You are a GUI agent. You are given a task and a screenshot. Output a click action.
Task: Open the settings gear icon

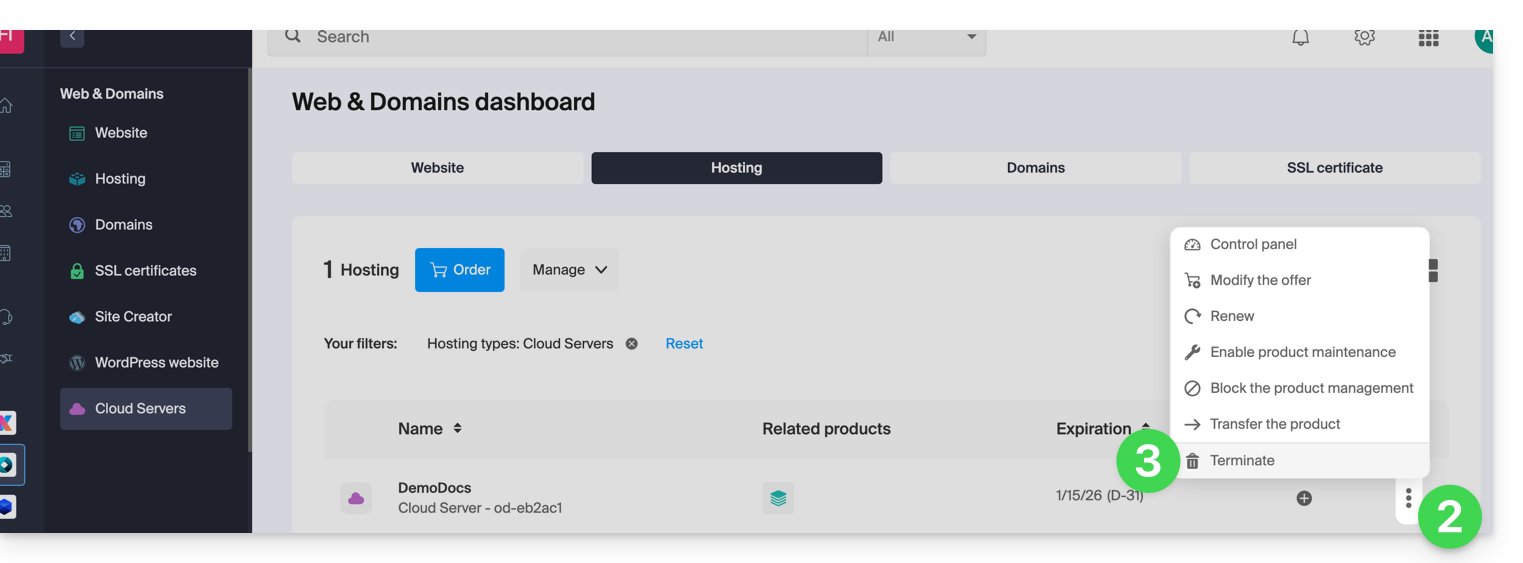pos(1364,38)
